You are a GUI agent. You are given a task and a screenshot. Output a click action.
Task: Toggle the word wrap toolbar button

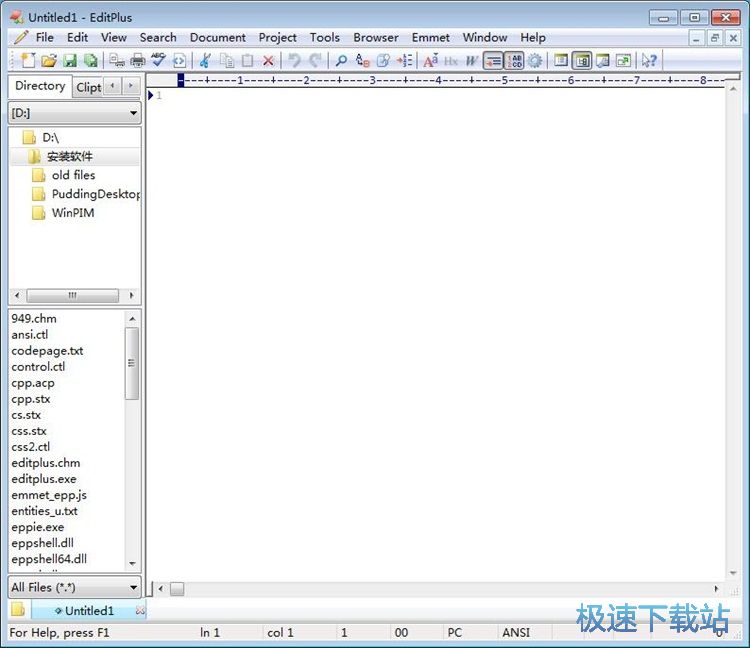[493, 61]
